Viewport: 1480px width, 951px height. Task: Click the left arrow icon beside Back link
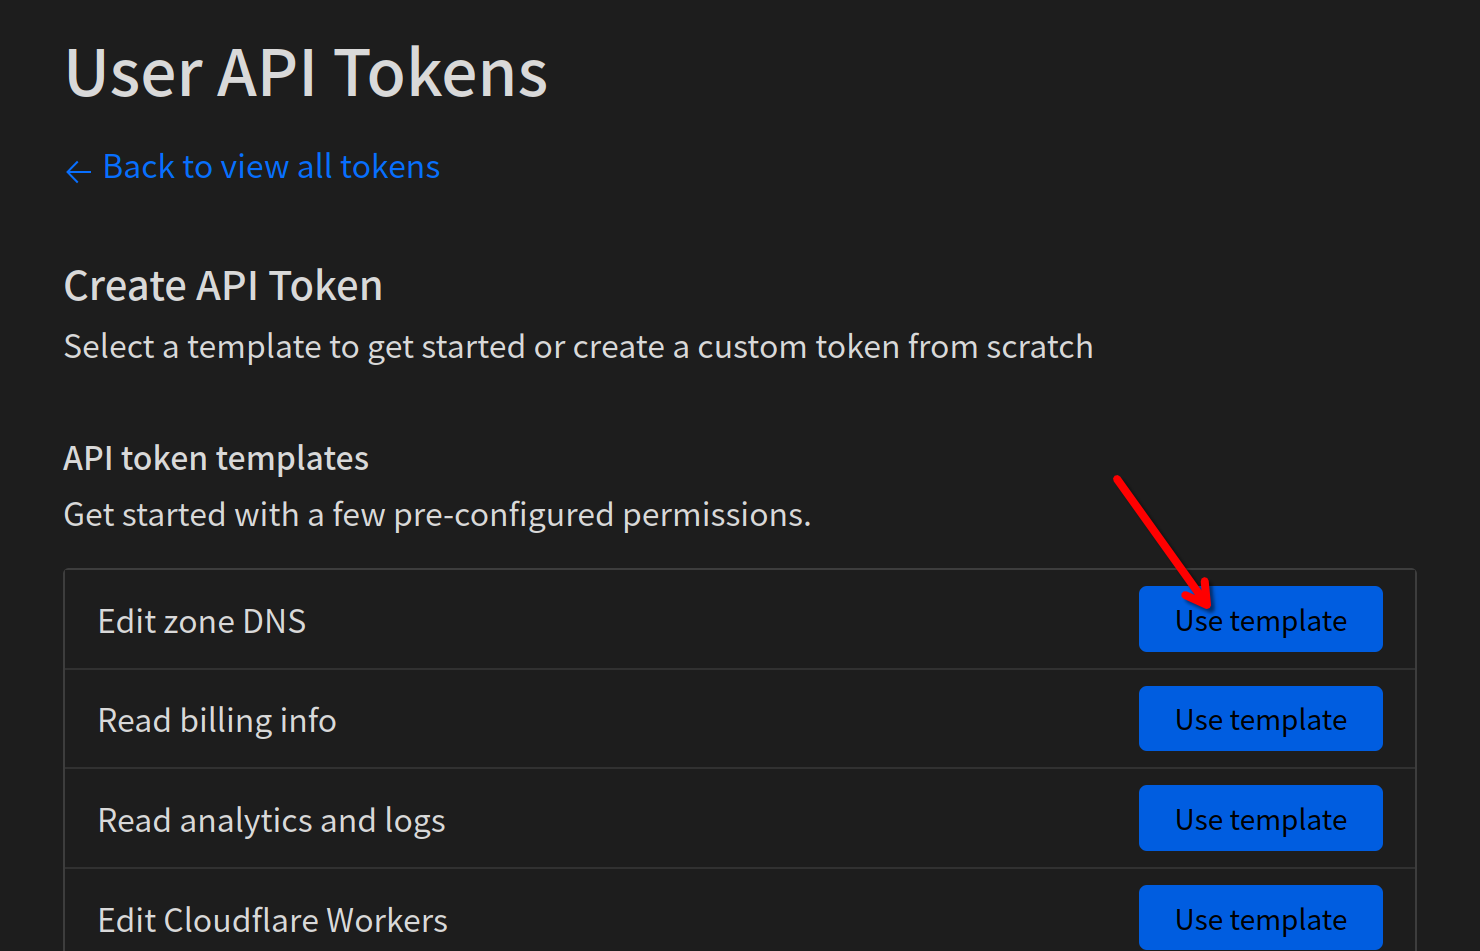click(78, 171)
